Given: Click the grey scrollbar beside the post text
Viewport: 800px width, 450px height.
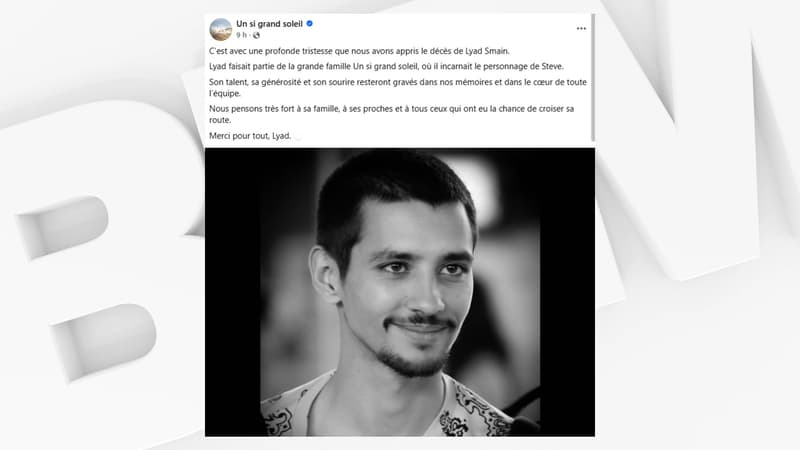Looking at the screenshot, I should (593, 78).
